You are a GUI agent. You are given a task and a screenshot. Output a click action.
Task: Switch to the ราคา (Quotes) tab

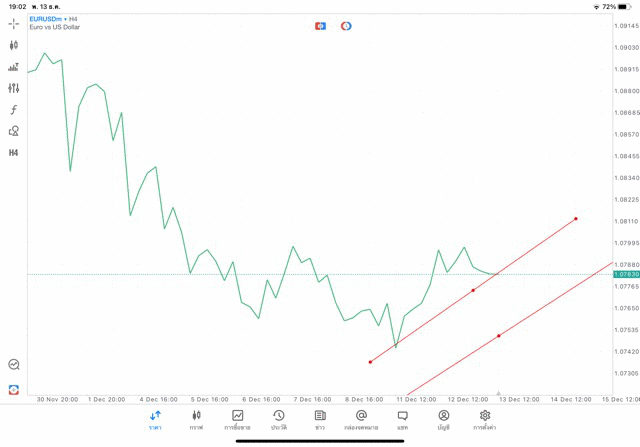click(155, 419)
